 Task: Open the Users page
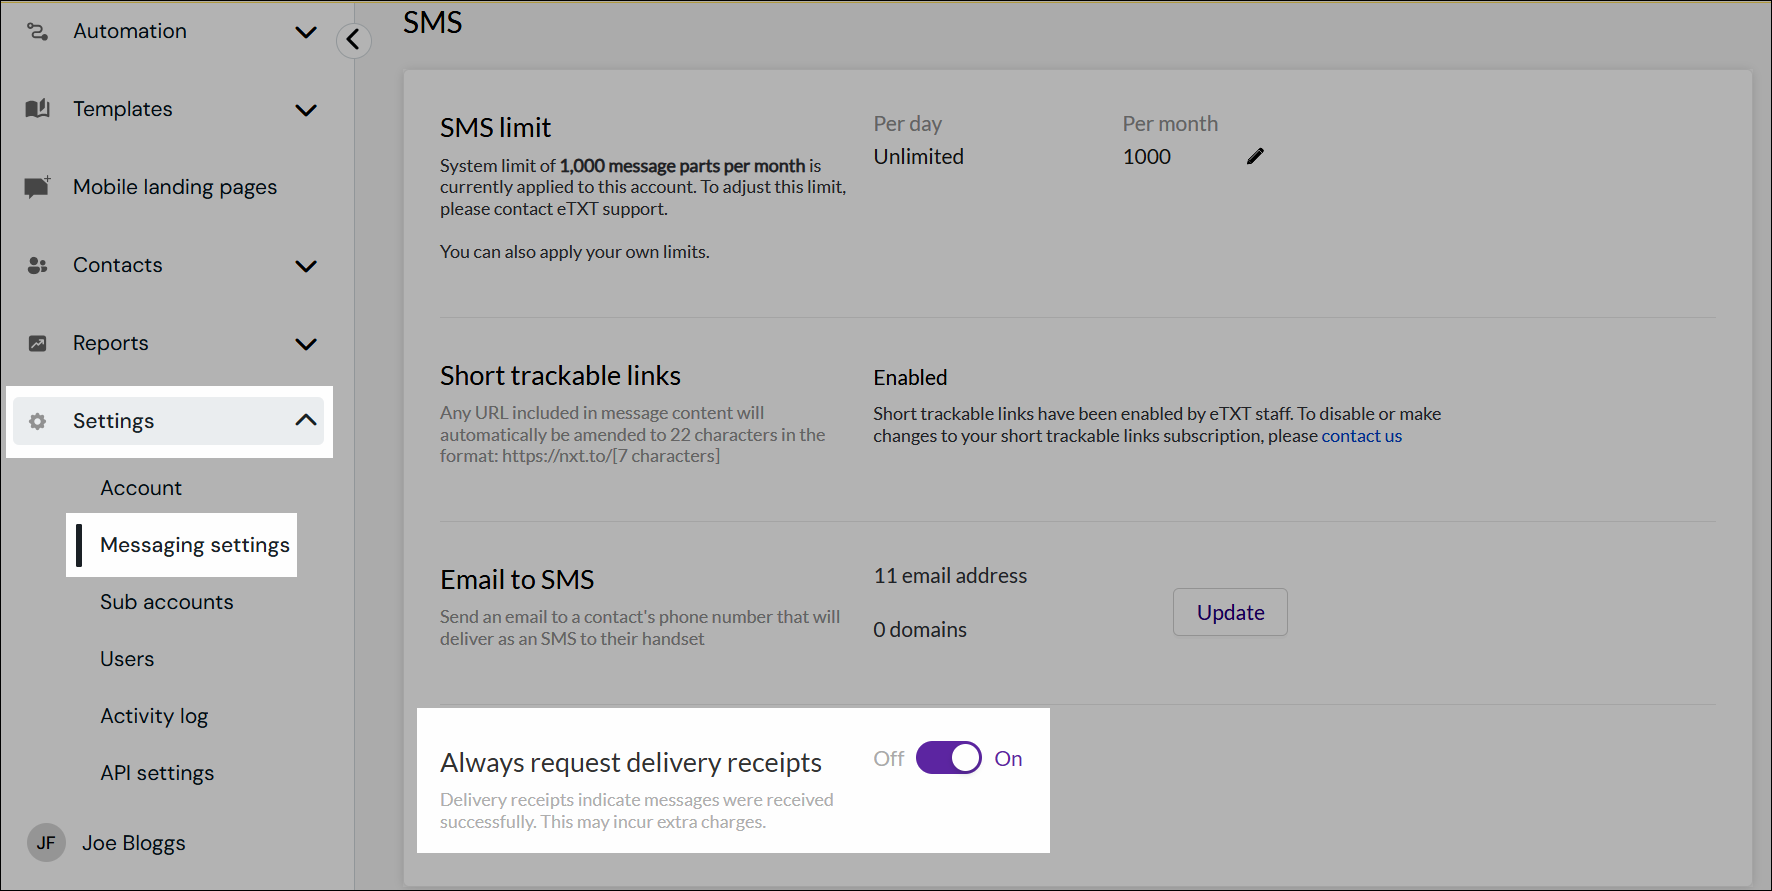coord(127,659)
